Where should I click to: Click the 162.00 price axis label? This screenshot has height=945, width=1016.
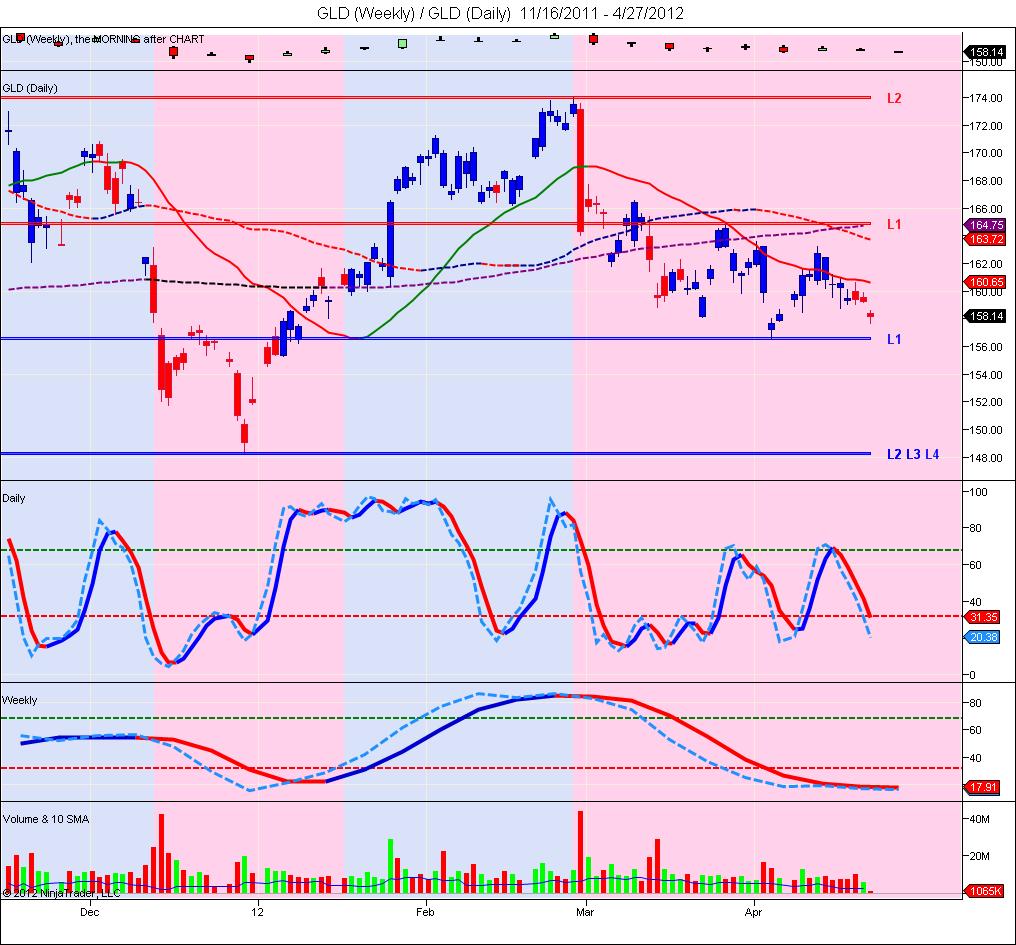pyautogui.click(x=986, y=264)
